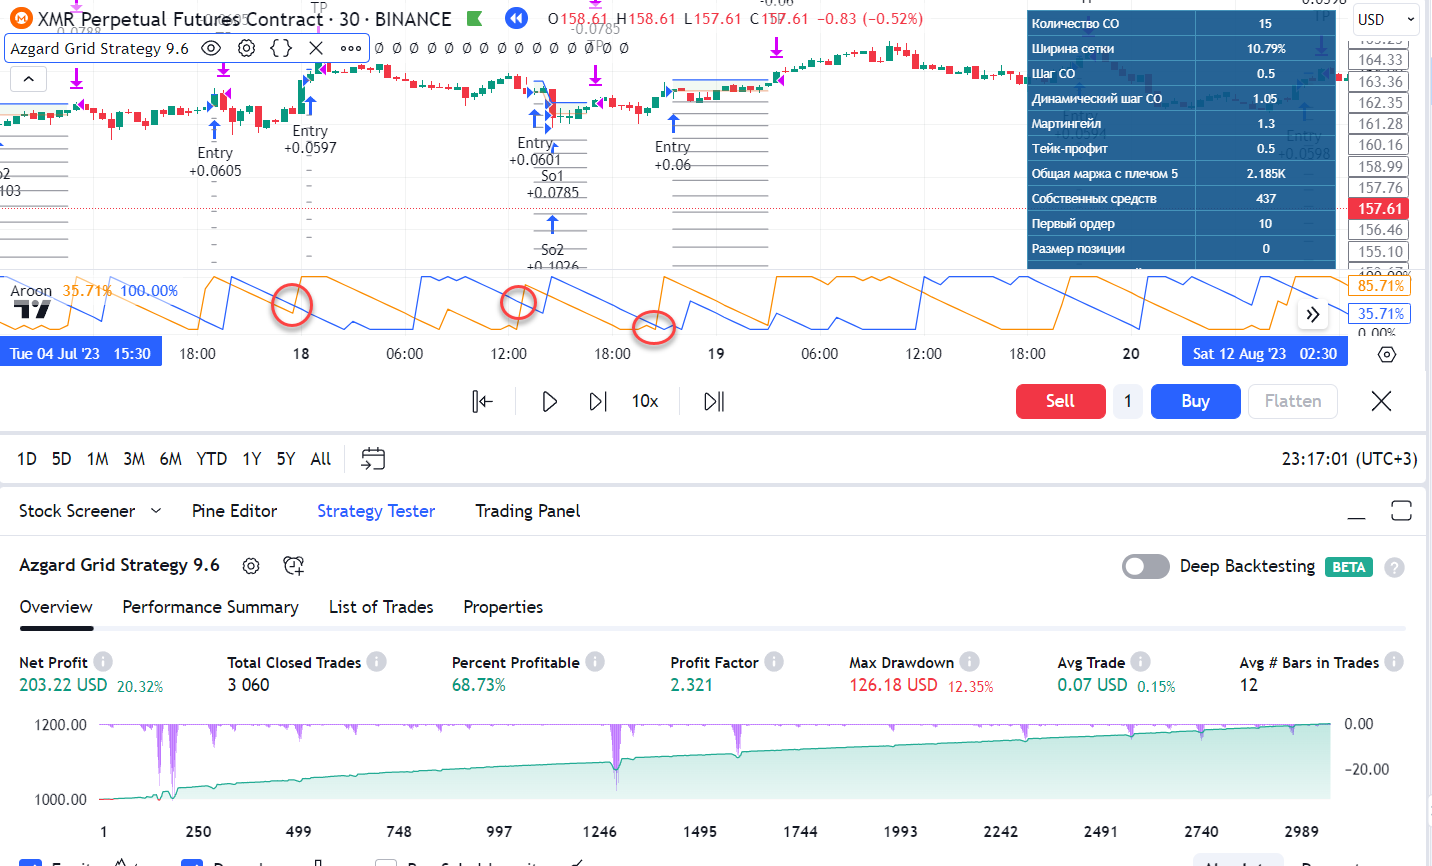Step replay forward one bar
The image size is (1432, 866).
point(598,401)
